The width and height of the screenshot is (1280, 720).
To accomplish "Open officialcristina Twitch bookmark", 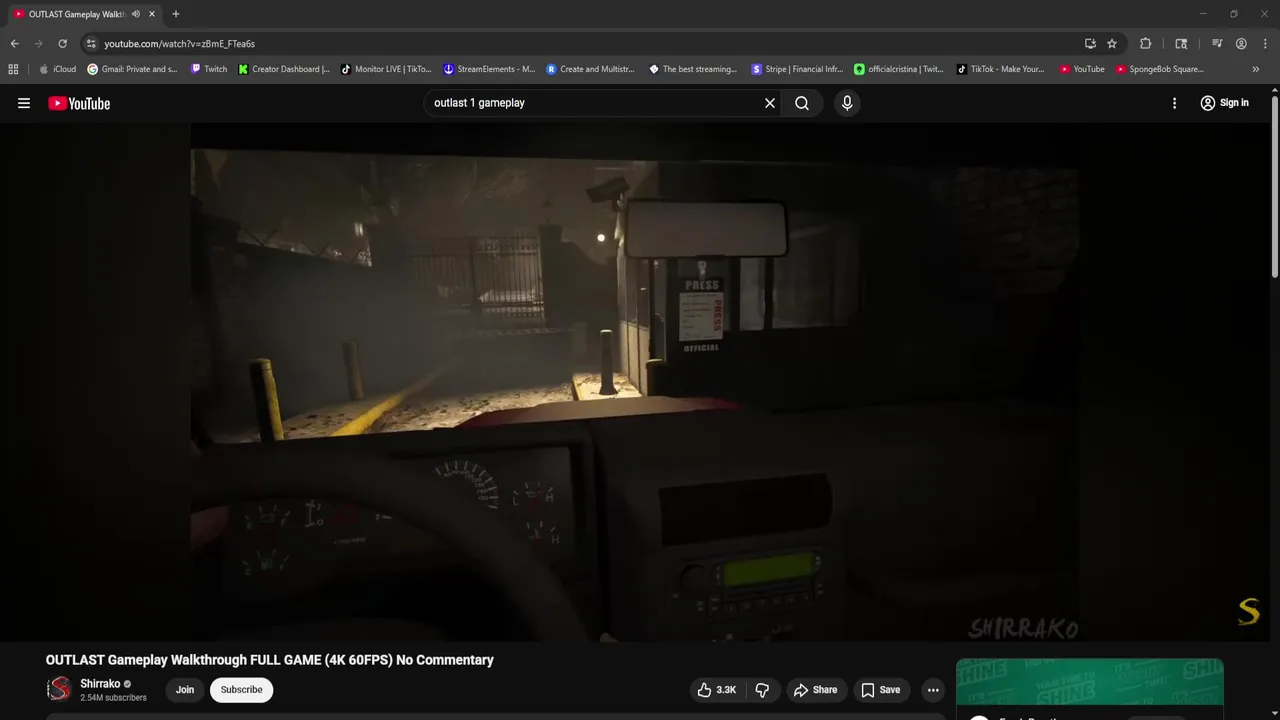I will (x=899, y=69).
